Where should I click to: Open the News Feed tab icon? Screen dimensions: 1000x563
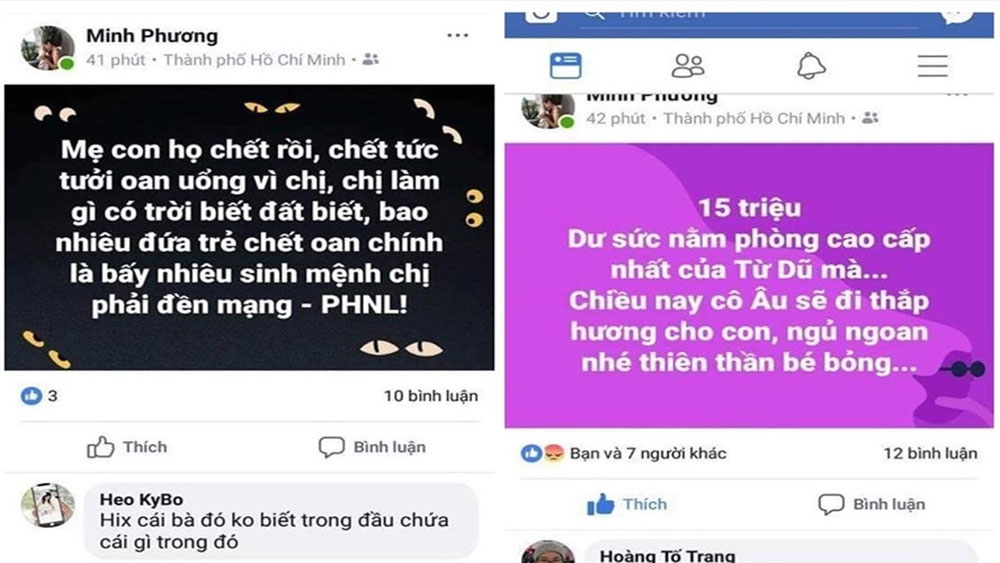565,66
